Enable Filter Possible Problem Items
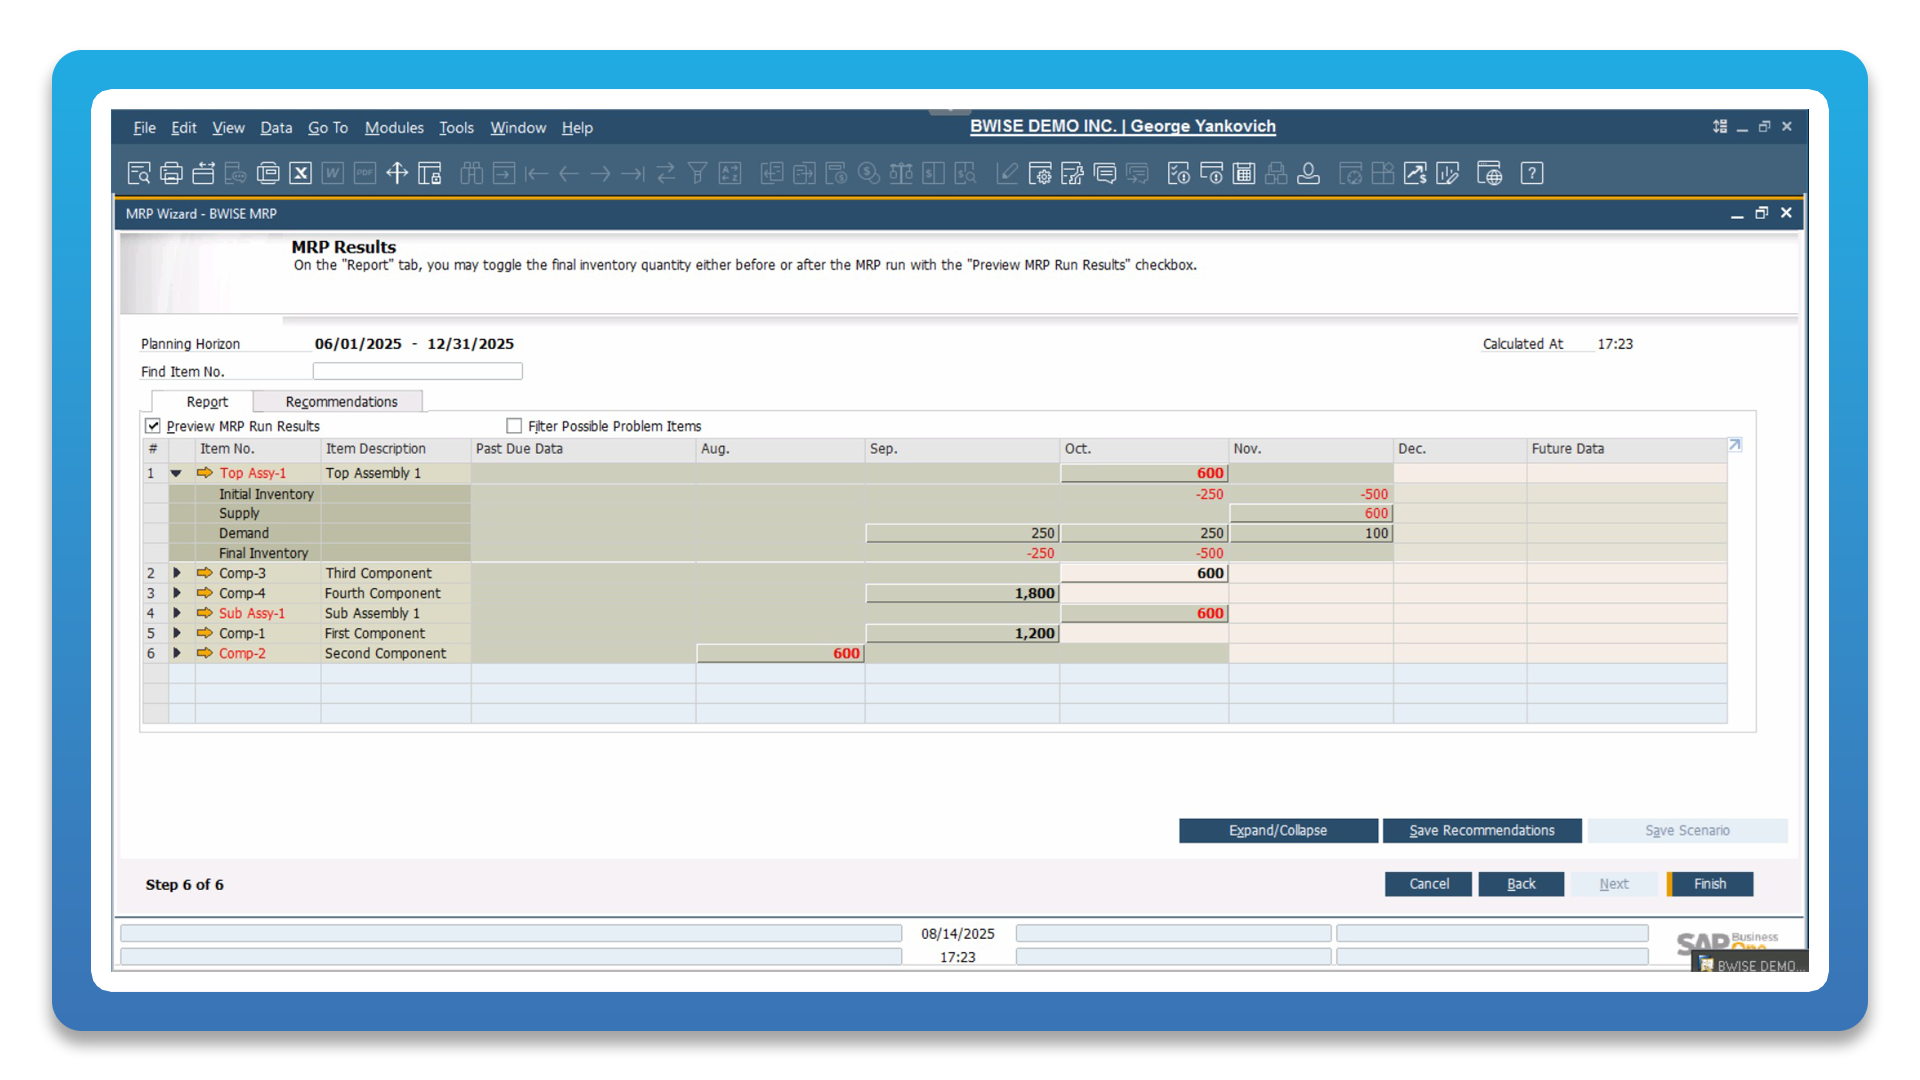The width and height of the screenshot is (1920, 1080). tap(514, 425)
